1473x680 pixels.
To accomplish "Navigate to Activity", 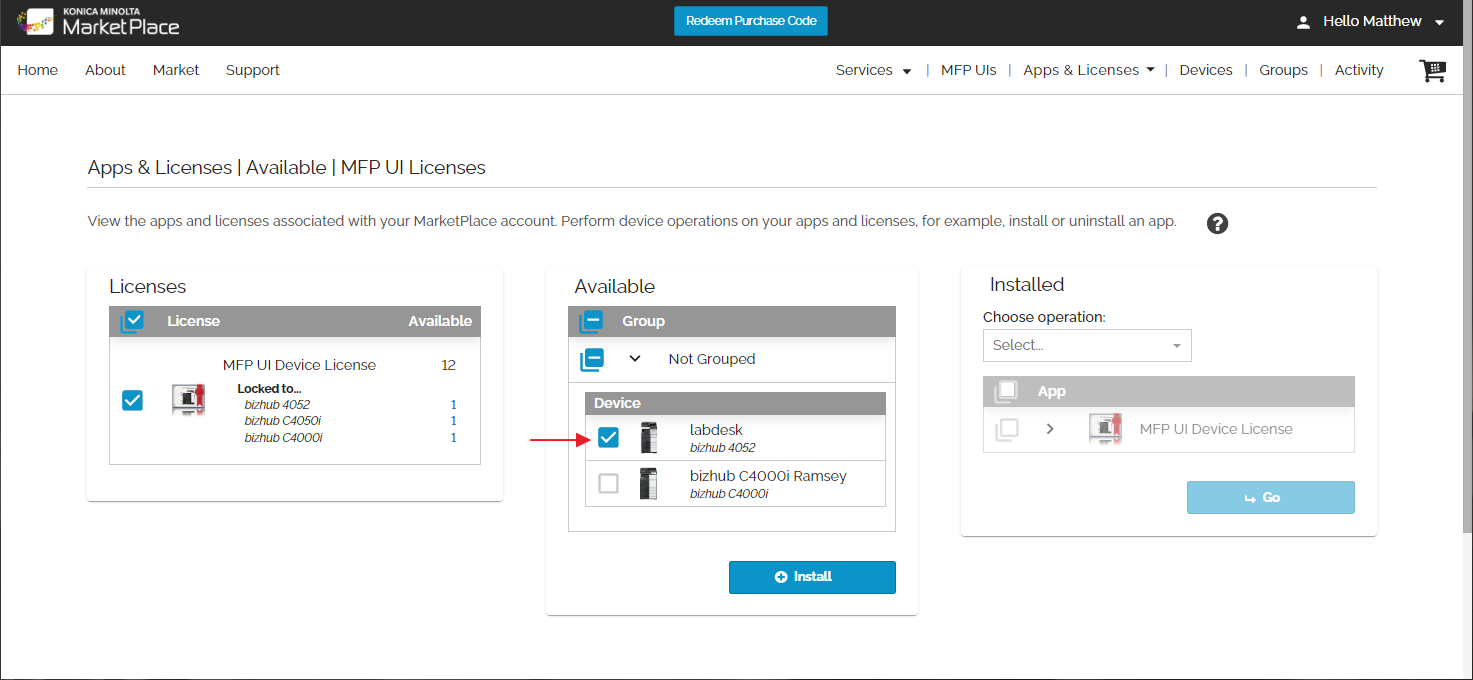I will (x=1359, y=70).
